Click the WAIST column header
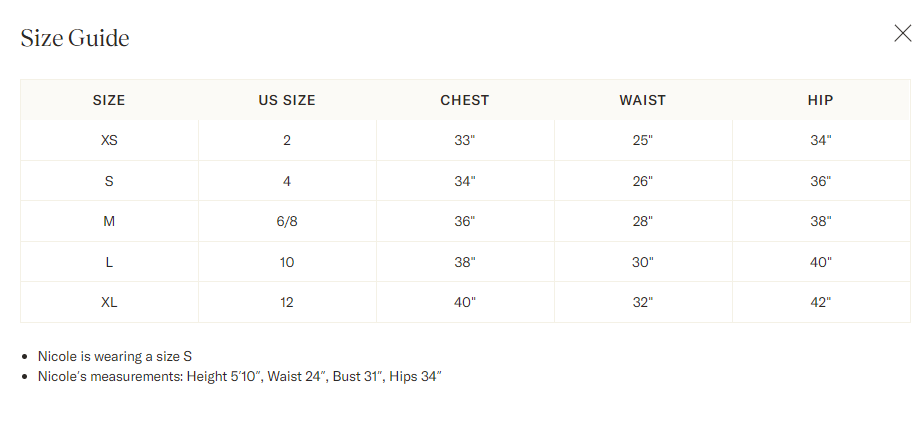The height and width of the screenshot is (431, 922). pos(643,100)
